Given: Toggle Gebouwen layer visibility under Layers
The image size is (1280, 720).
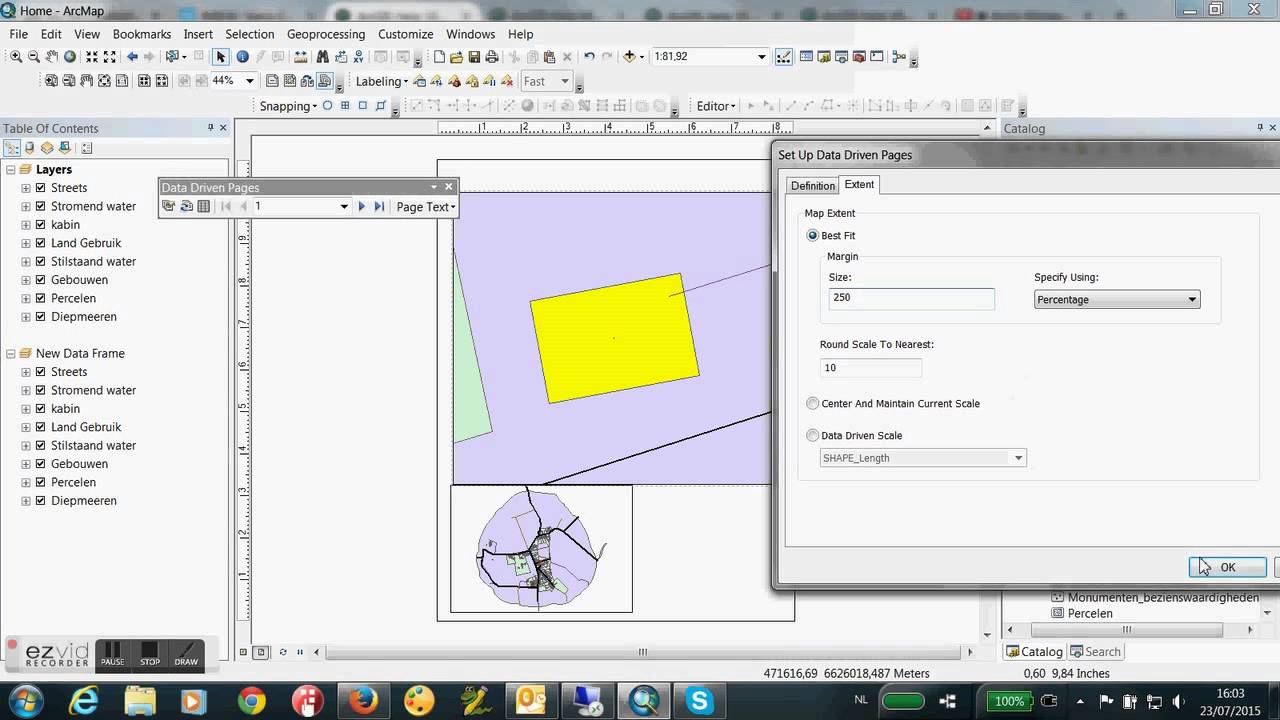Looking at the screenshot, I should pyautogui.click(x=41, y=280).
